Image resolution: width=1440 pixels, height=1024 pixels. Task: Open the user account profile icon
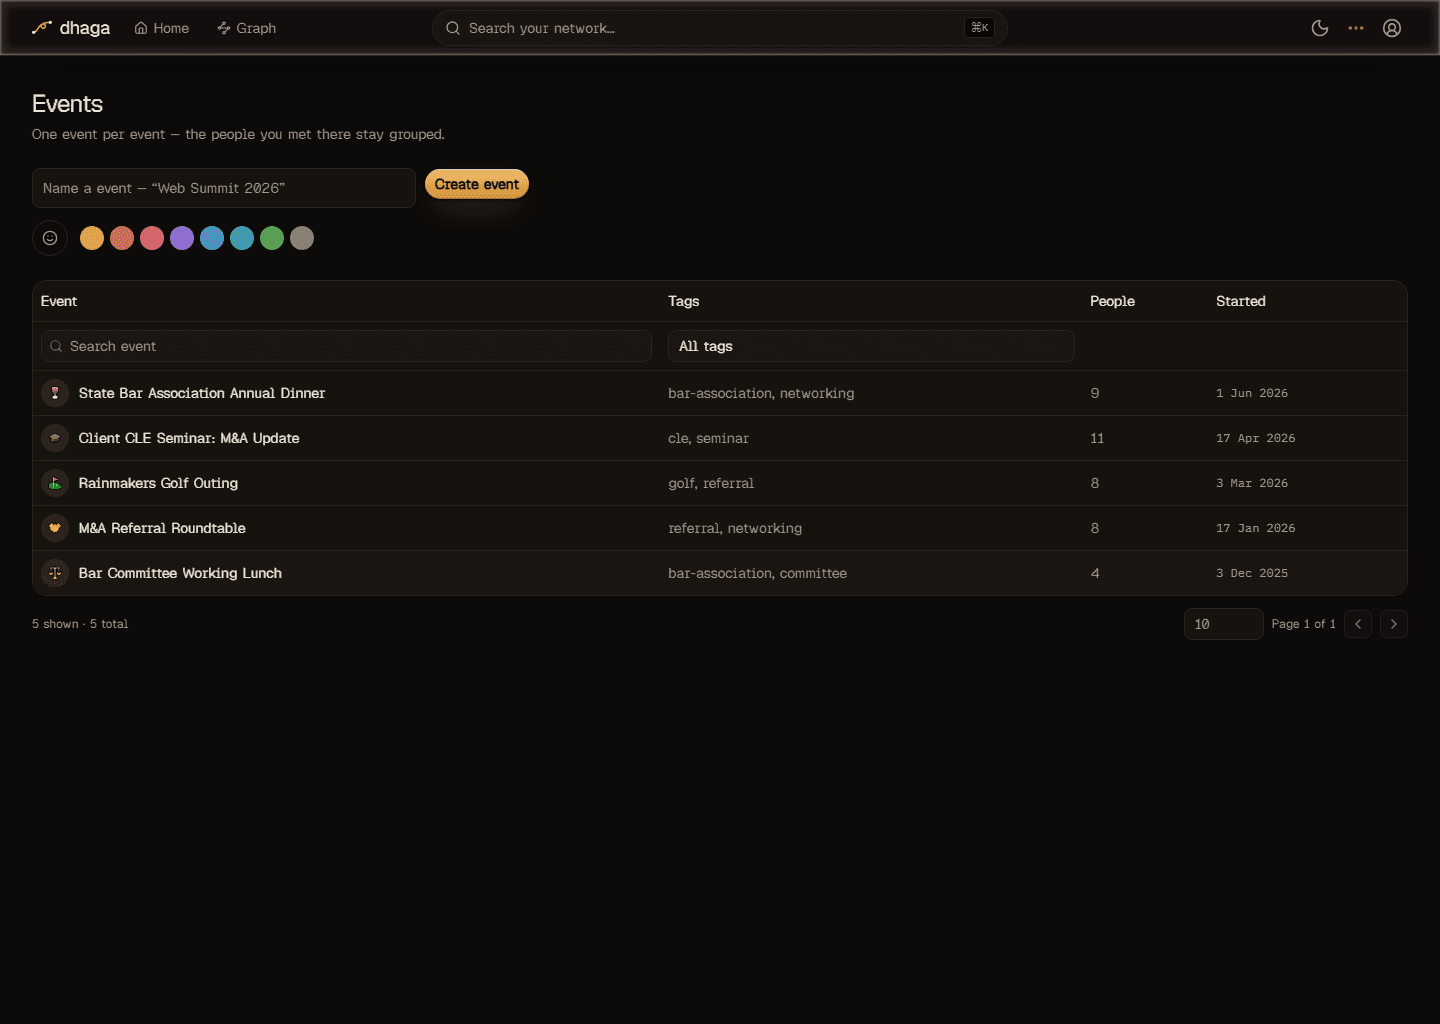click(1392, 28)
